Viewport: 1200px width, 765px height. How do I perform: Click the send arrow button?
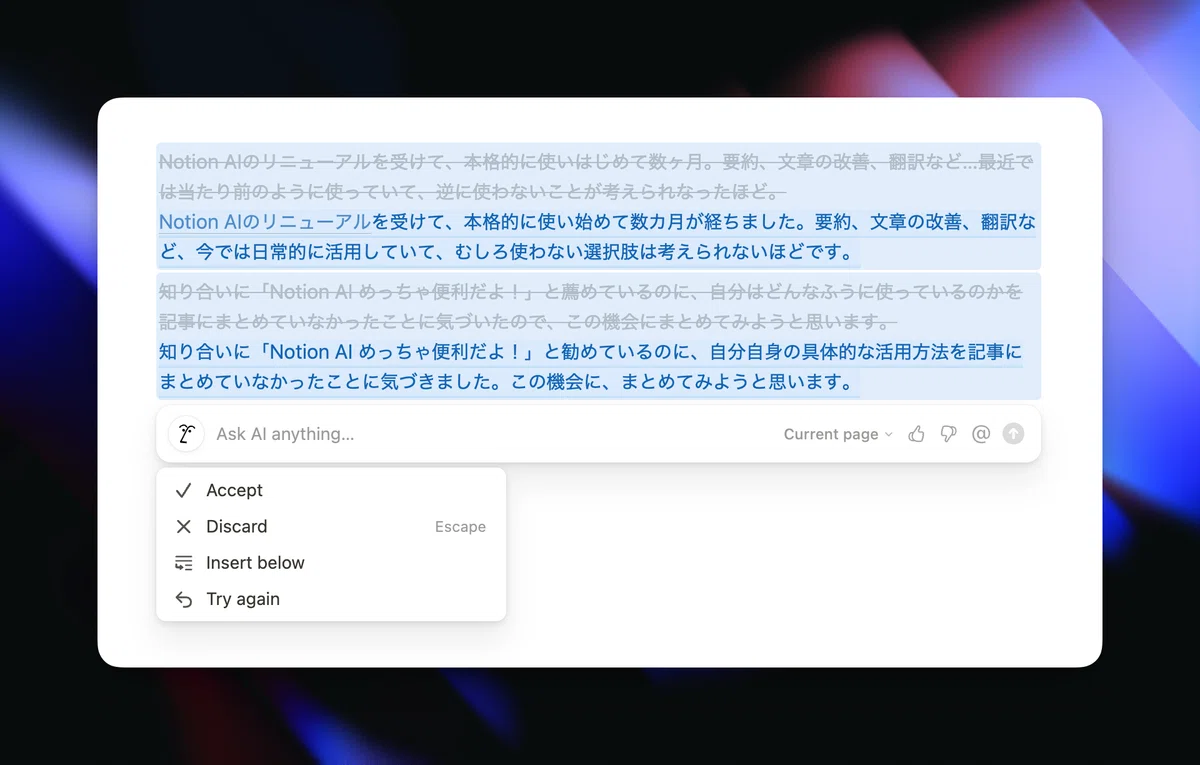(x=1013, y=434)
